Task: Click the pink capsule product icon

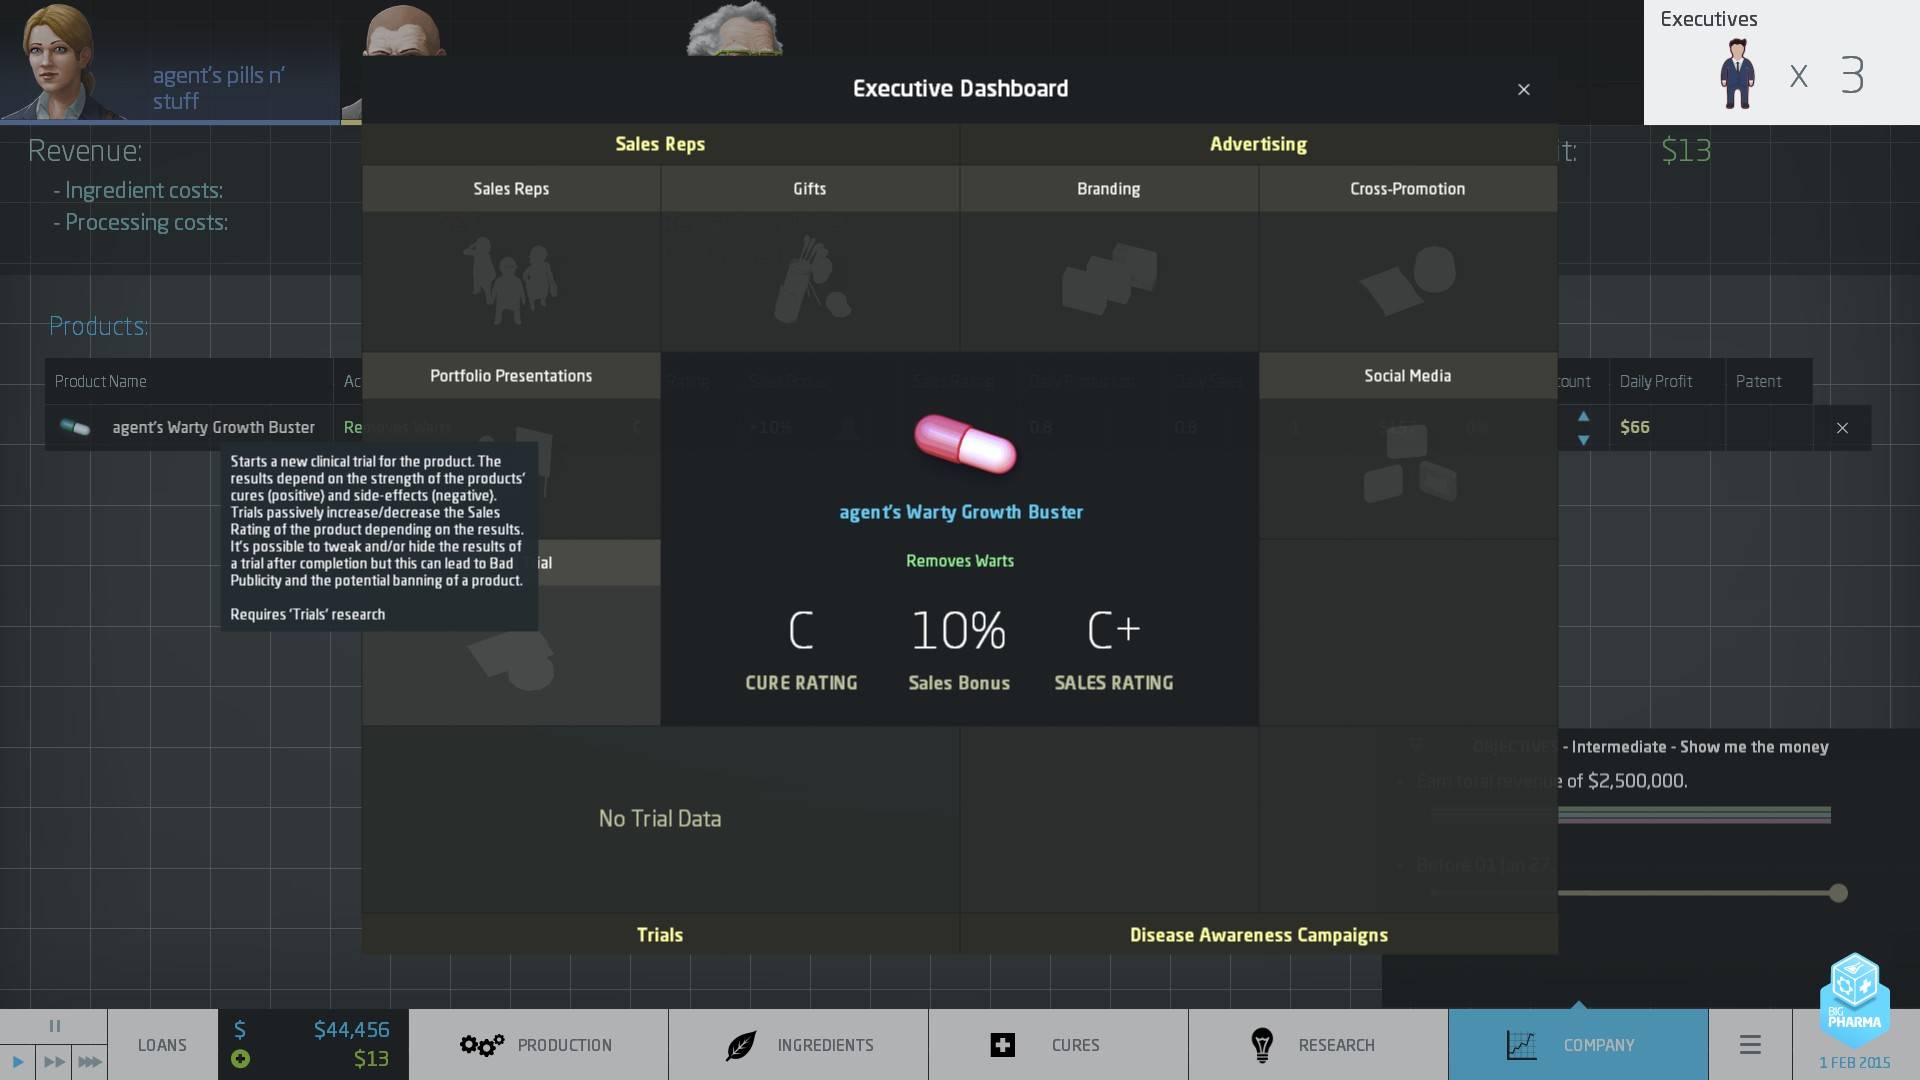Action: (x=965, y=443)
